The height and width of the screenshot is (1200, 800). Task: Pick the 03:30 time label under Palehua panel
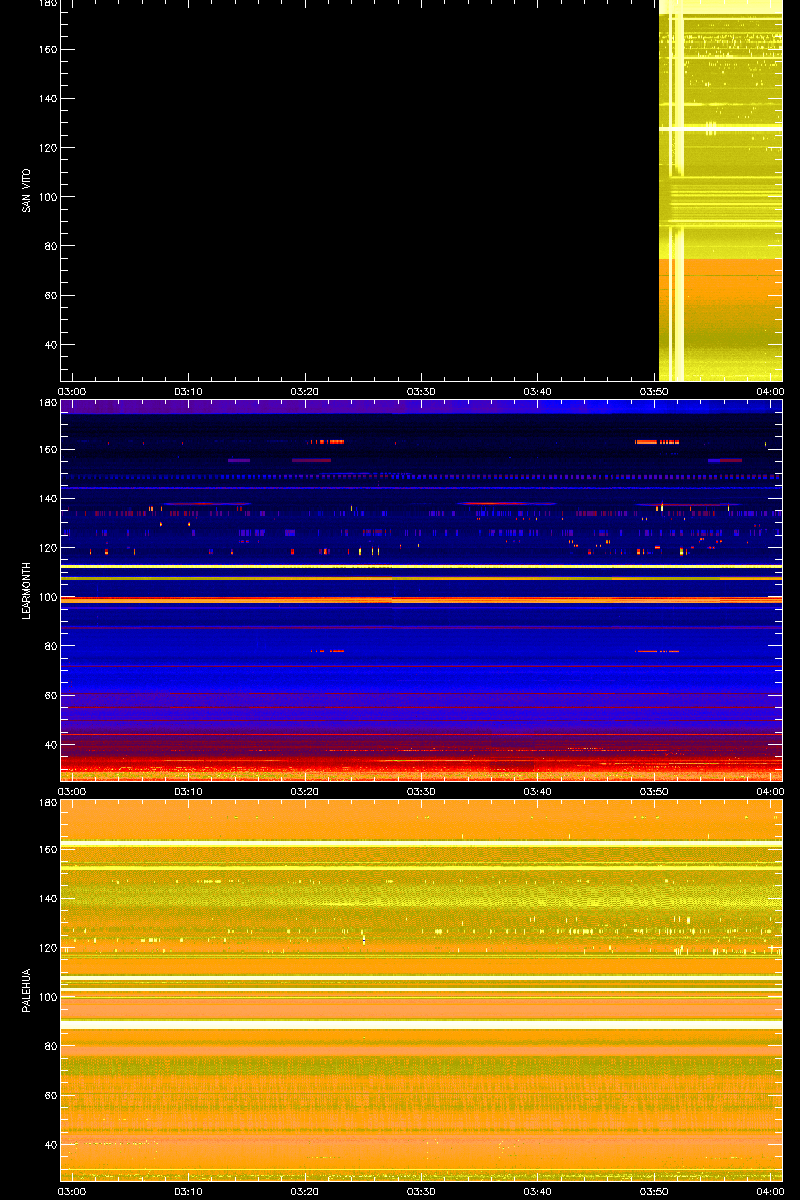(421, 1192)
